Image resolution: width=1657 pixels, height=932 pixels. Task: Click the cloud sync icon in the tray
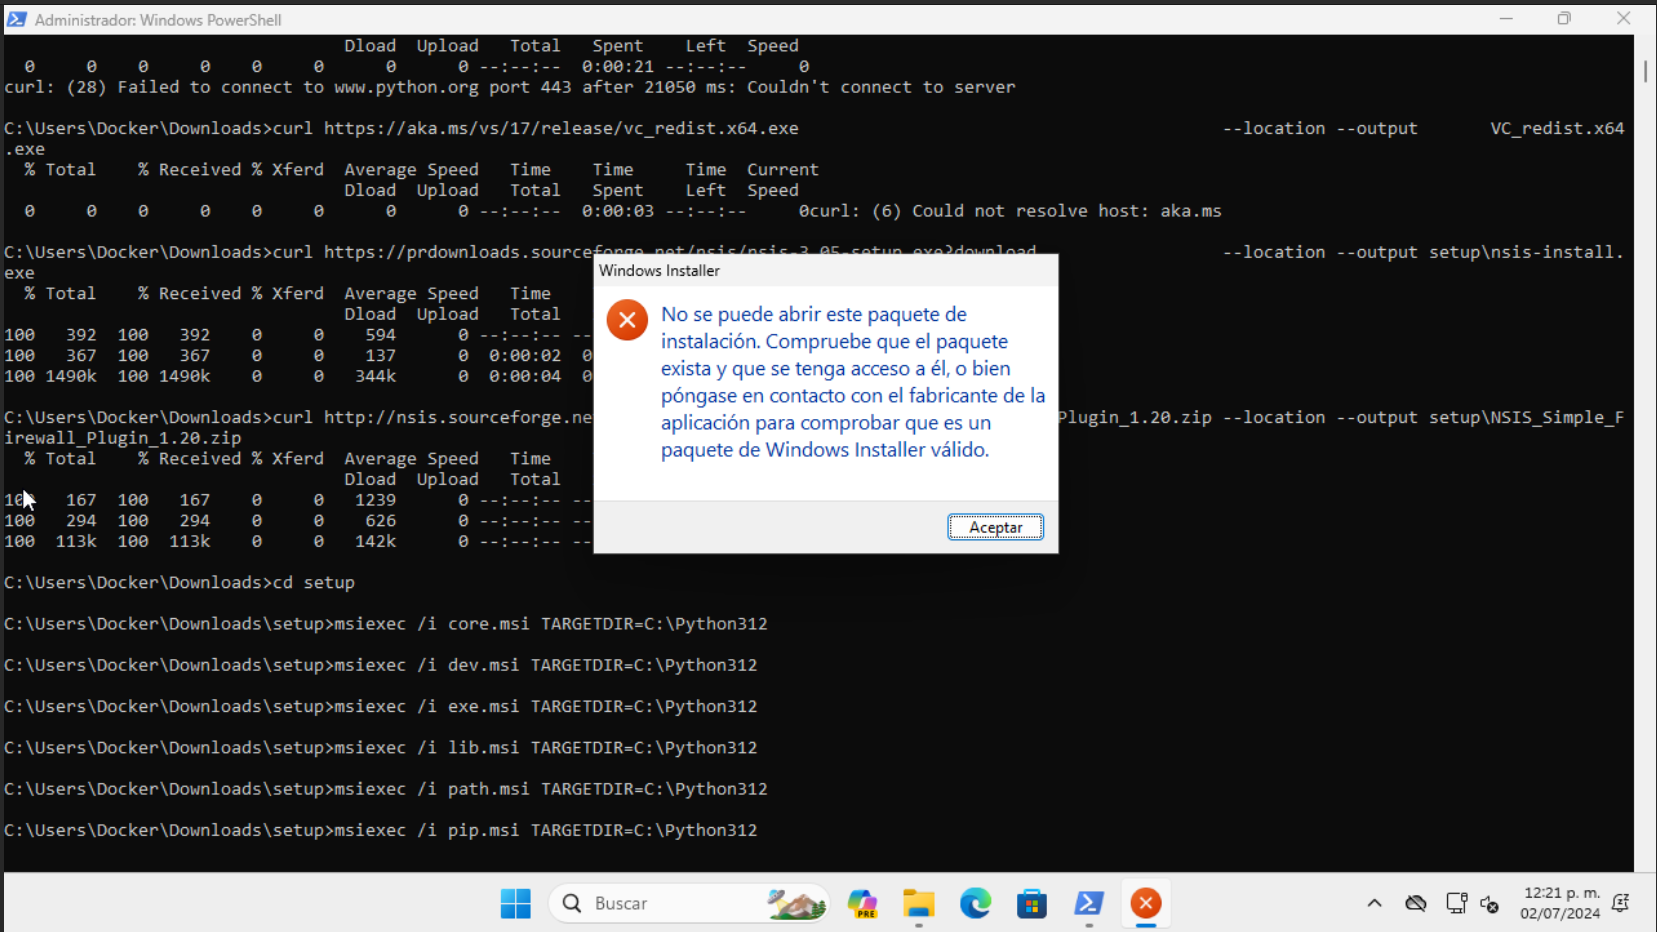click(x=1416, y=904)
